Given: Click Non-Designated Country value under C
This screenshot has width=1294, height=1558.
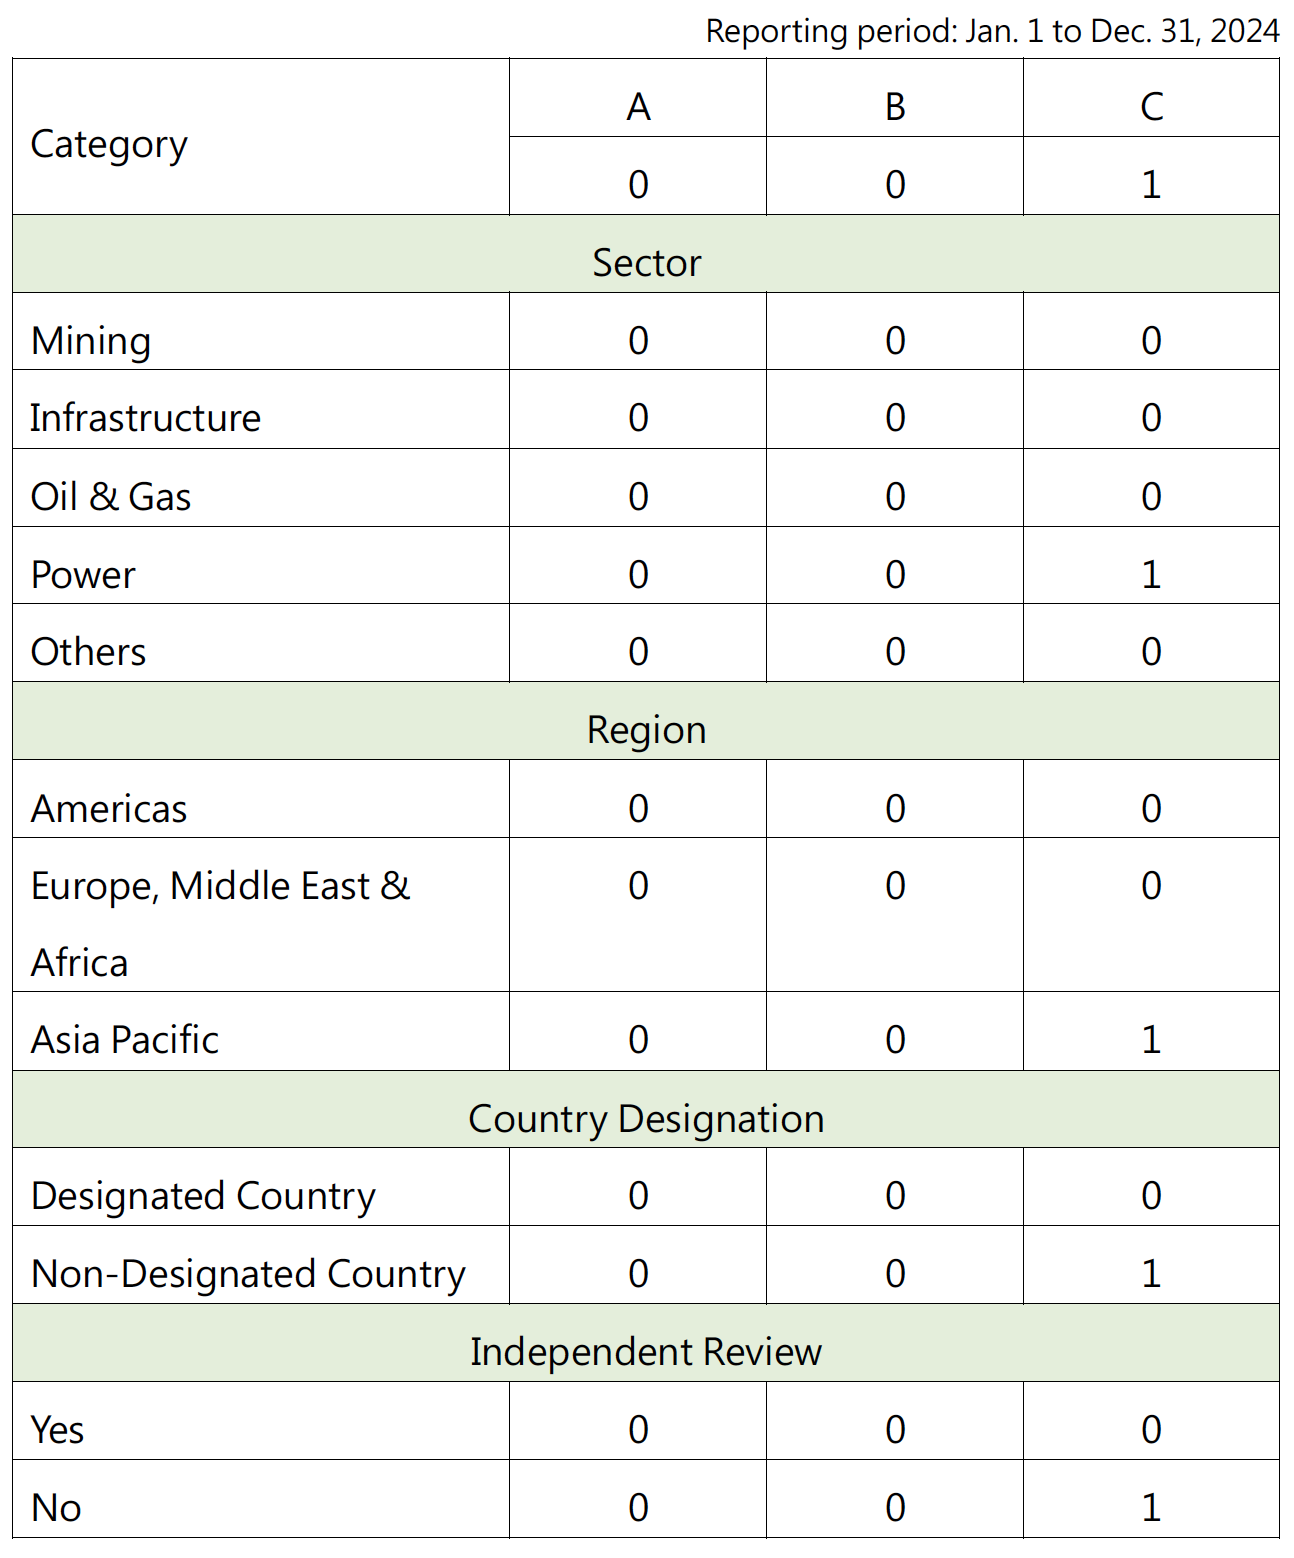Looking at the screenshot, I should (1151, 1274).
